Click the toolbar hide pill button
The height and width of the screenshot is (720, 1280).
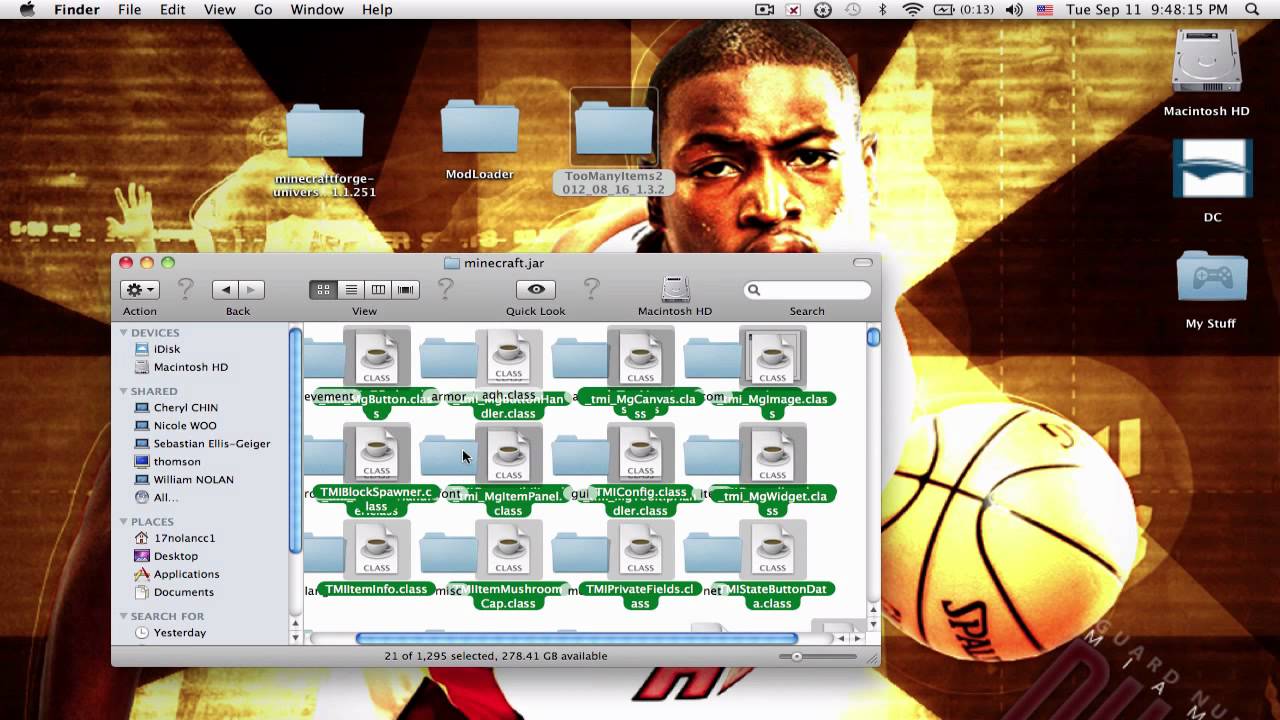pos(862,262)
